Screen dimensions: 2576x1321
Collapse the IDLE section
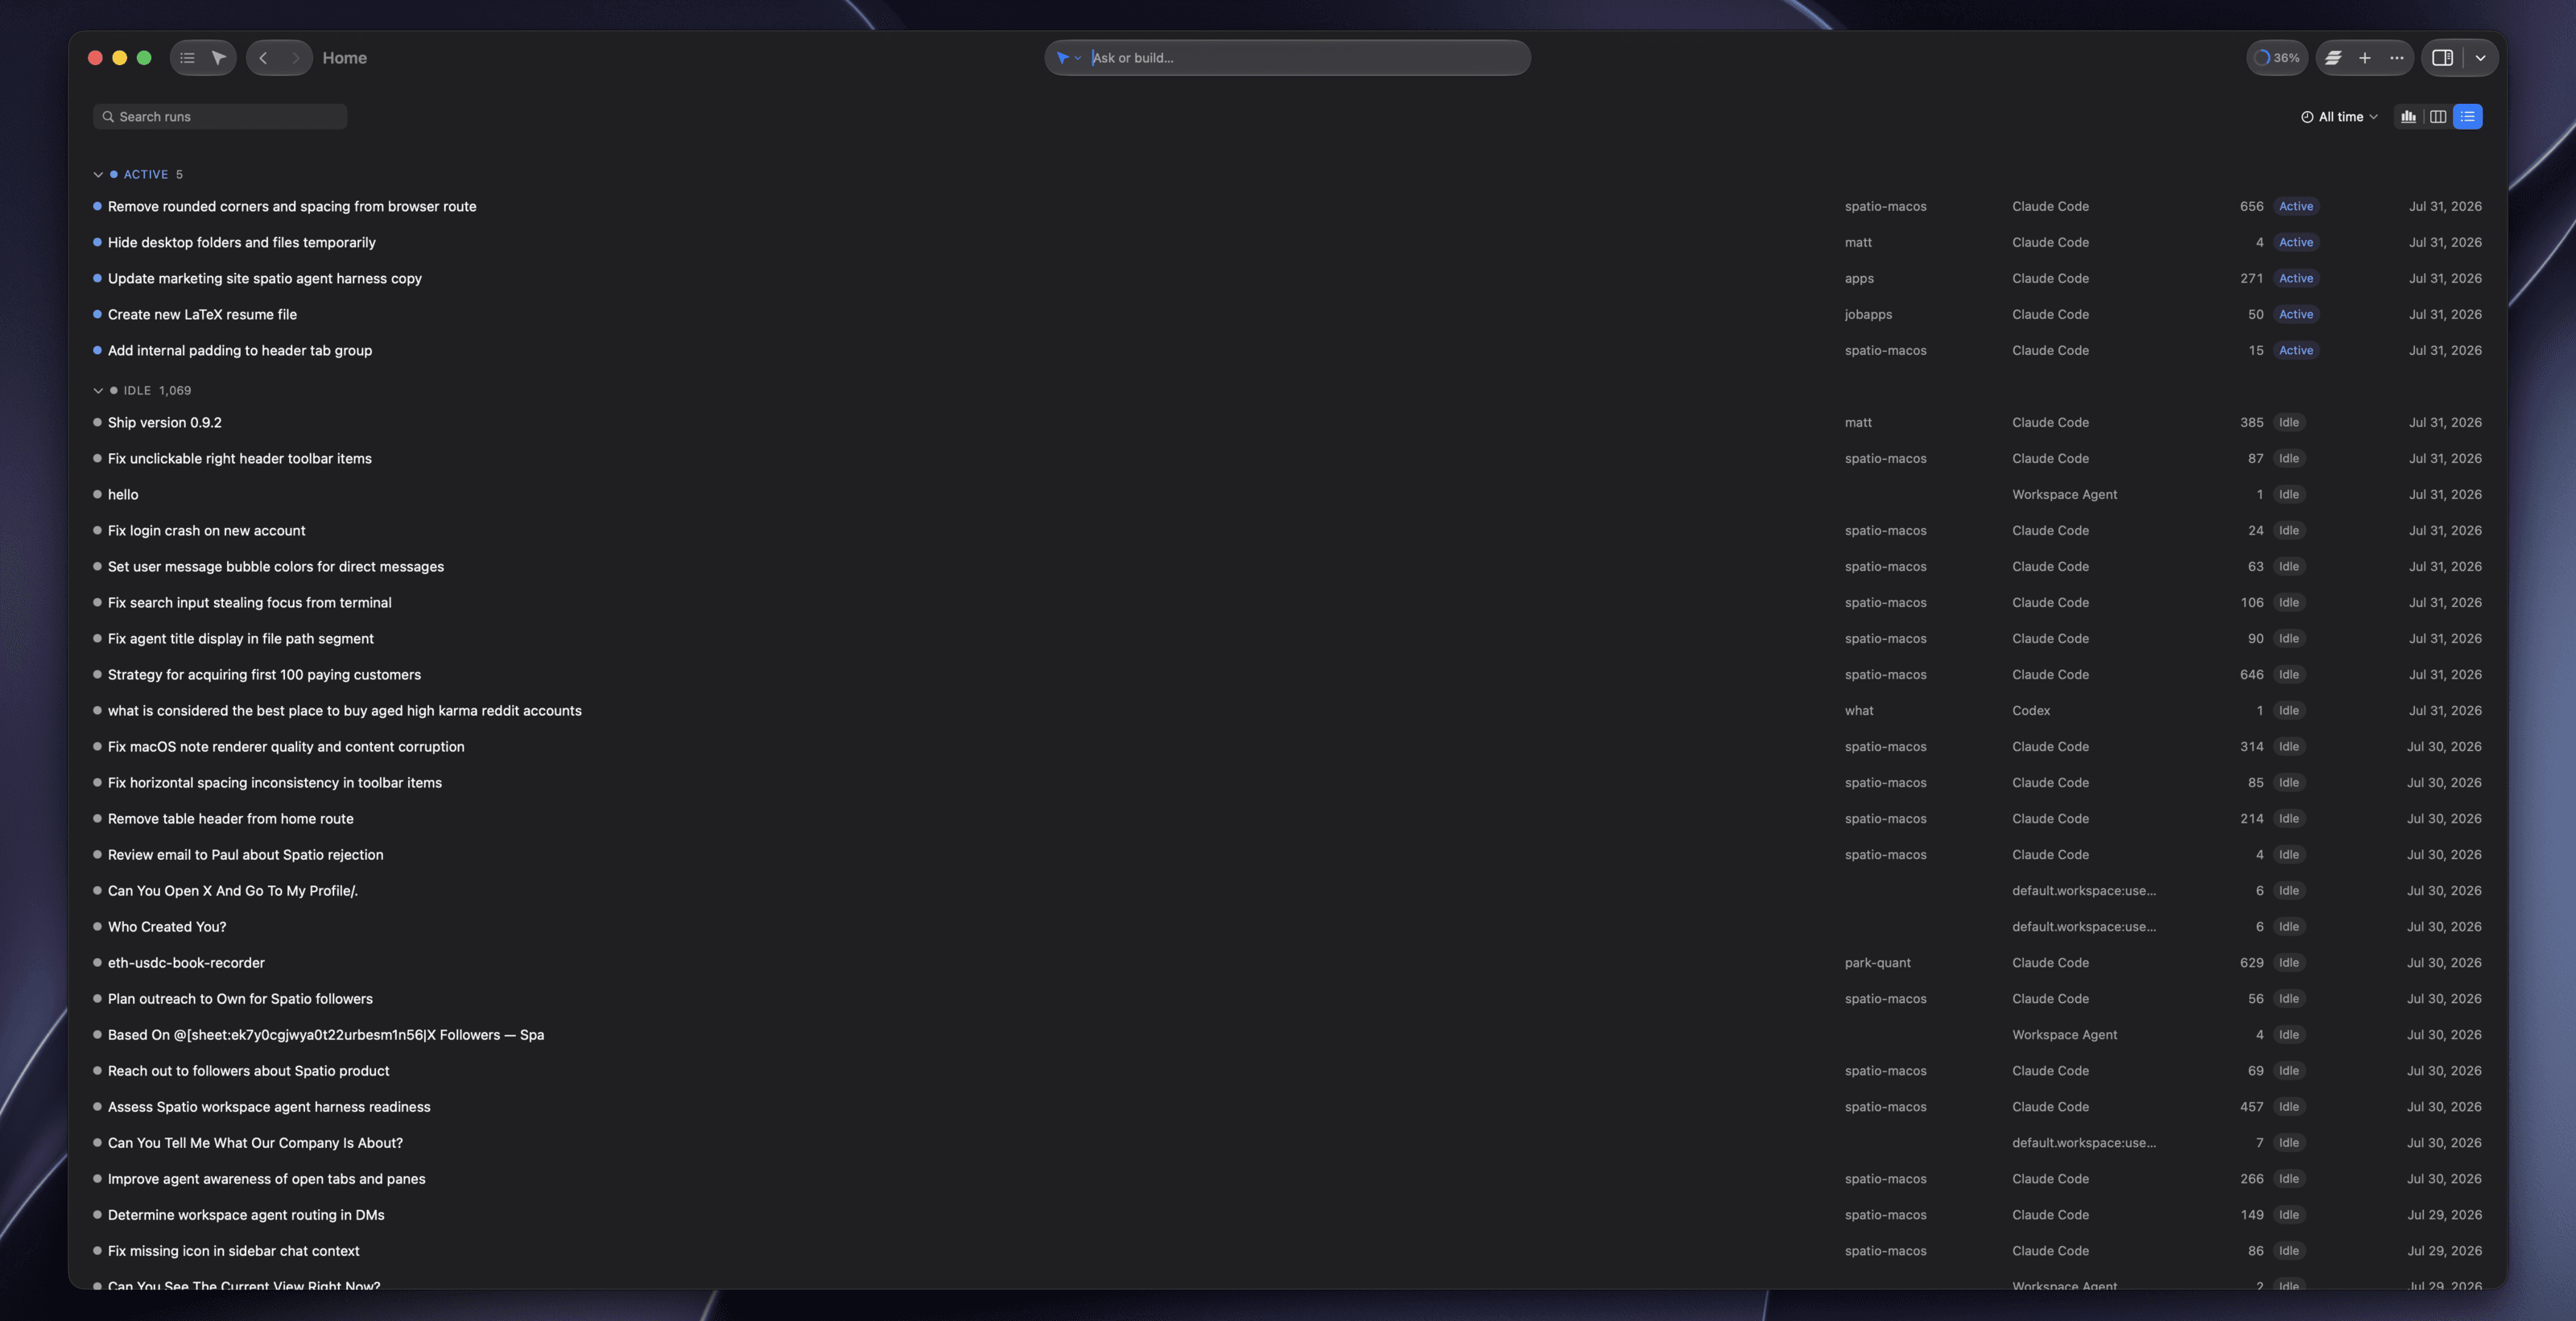pyautogui.click(x=98, y=391)
